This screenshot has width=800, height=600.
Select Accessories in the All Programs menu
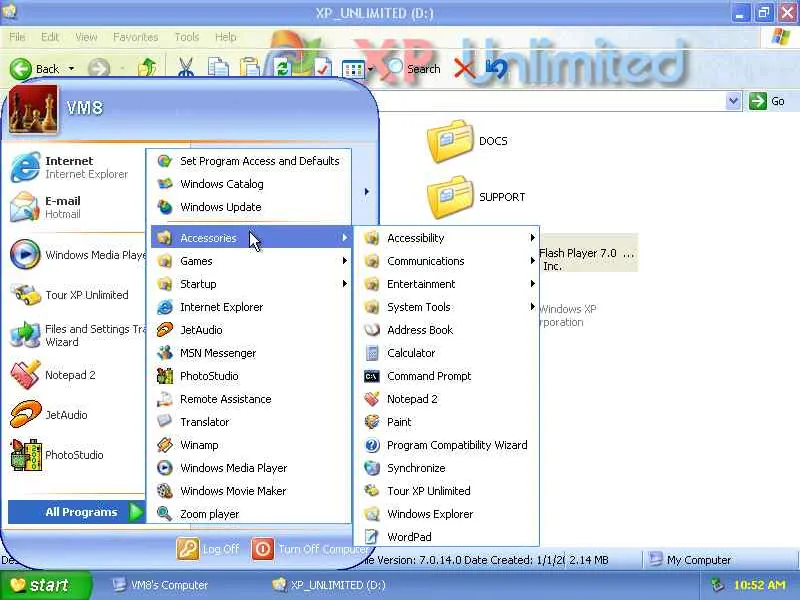pos(251,238)
